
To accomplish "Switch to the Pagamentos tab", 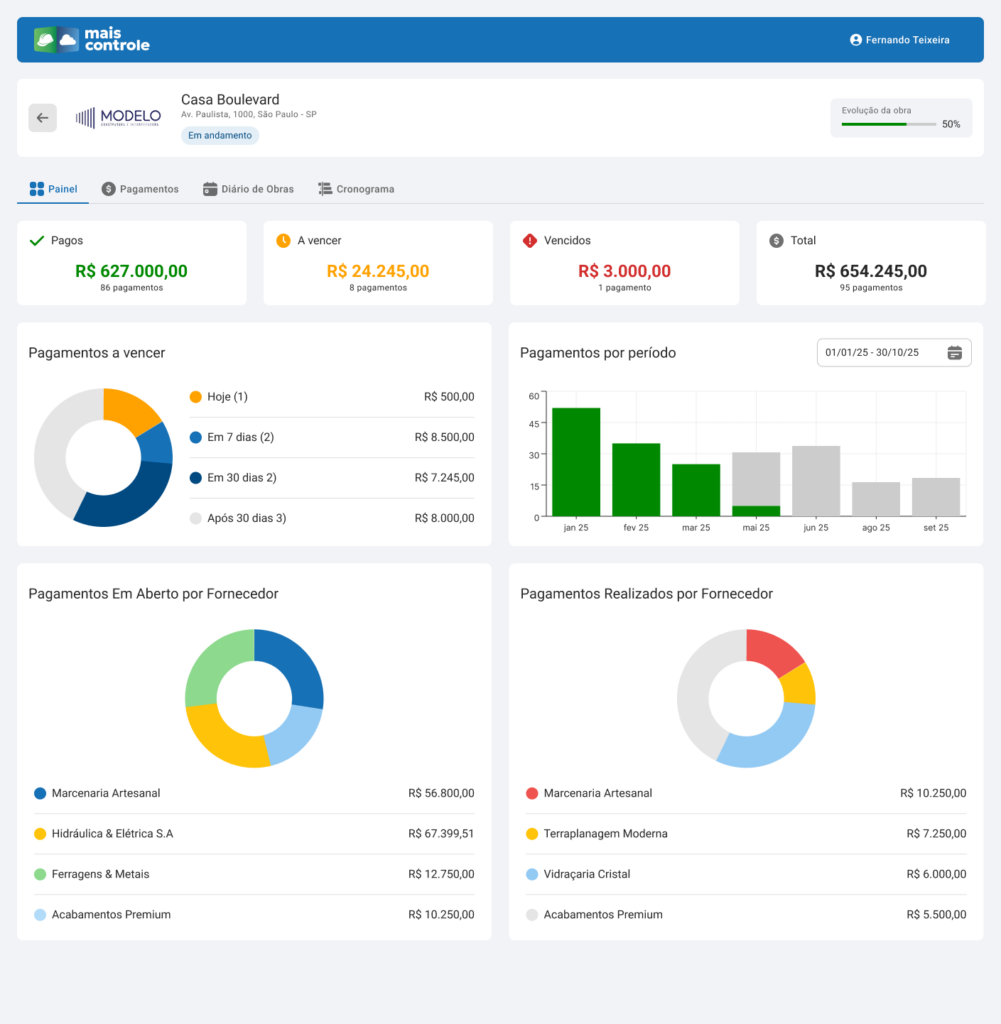I will [140, 189].
